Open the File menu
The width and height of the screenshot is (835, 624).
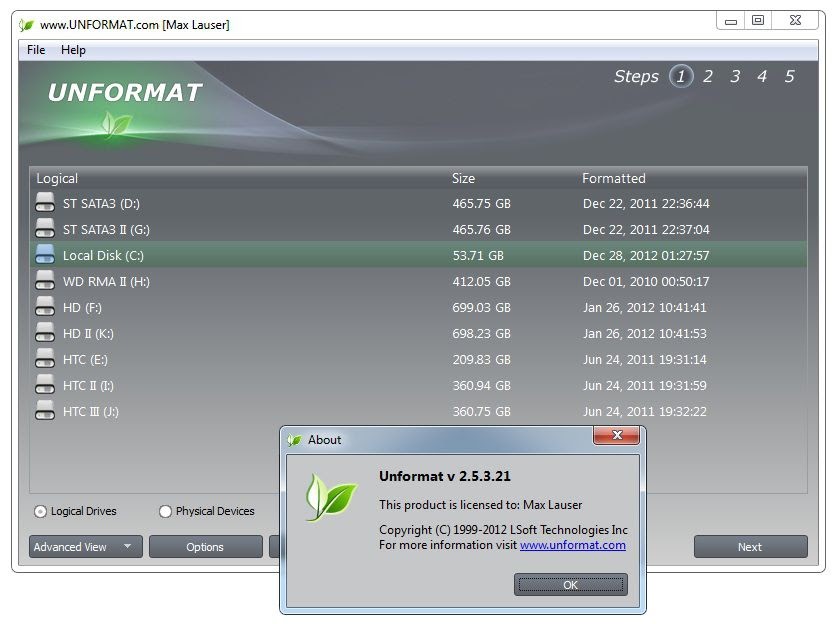[x=36, y=50]
